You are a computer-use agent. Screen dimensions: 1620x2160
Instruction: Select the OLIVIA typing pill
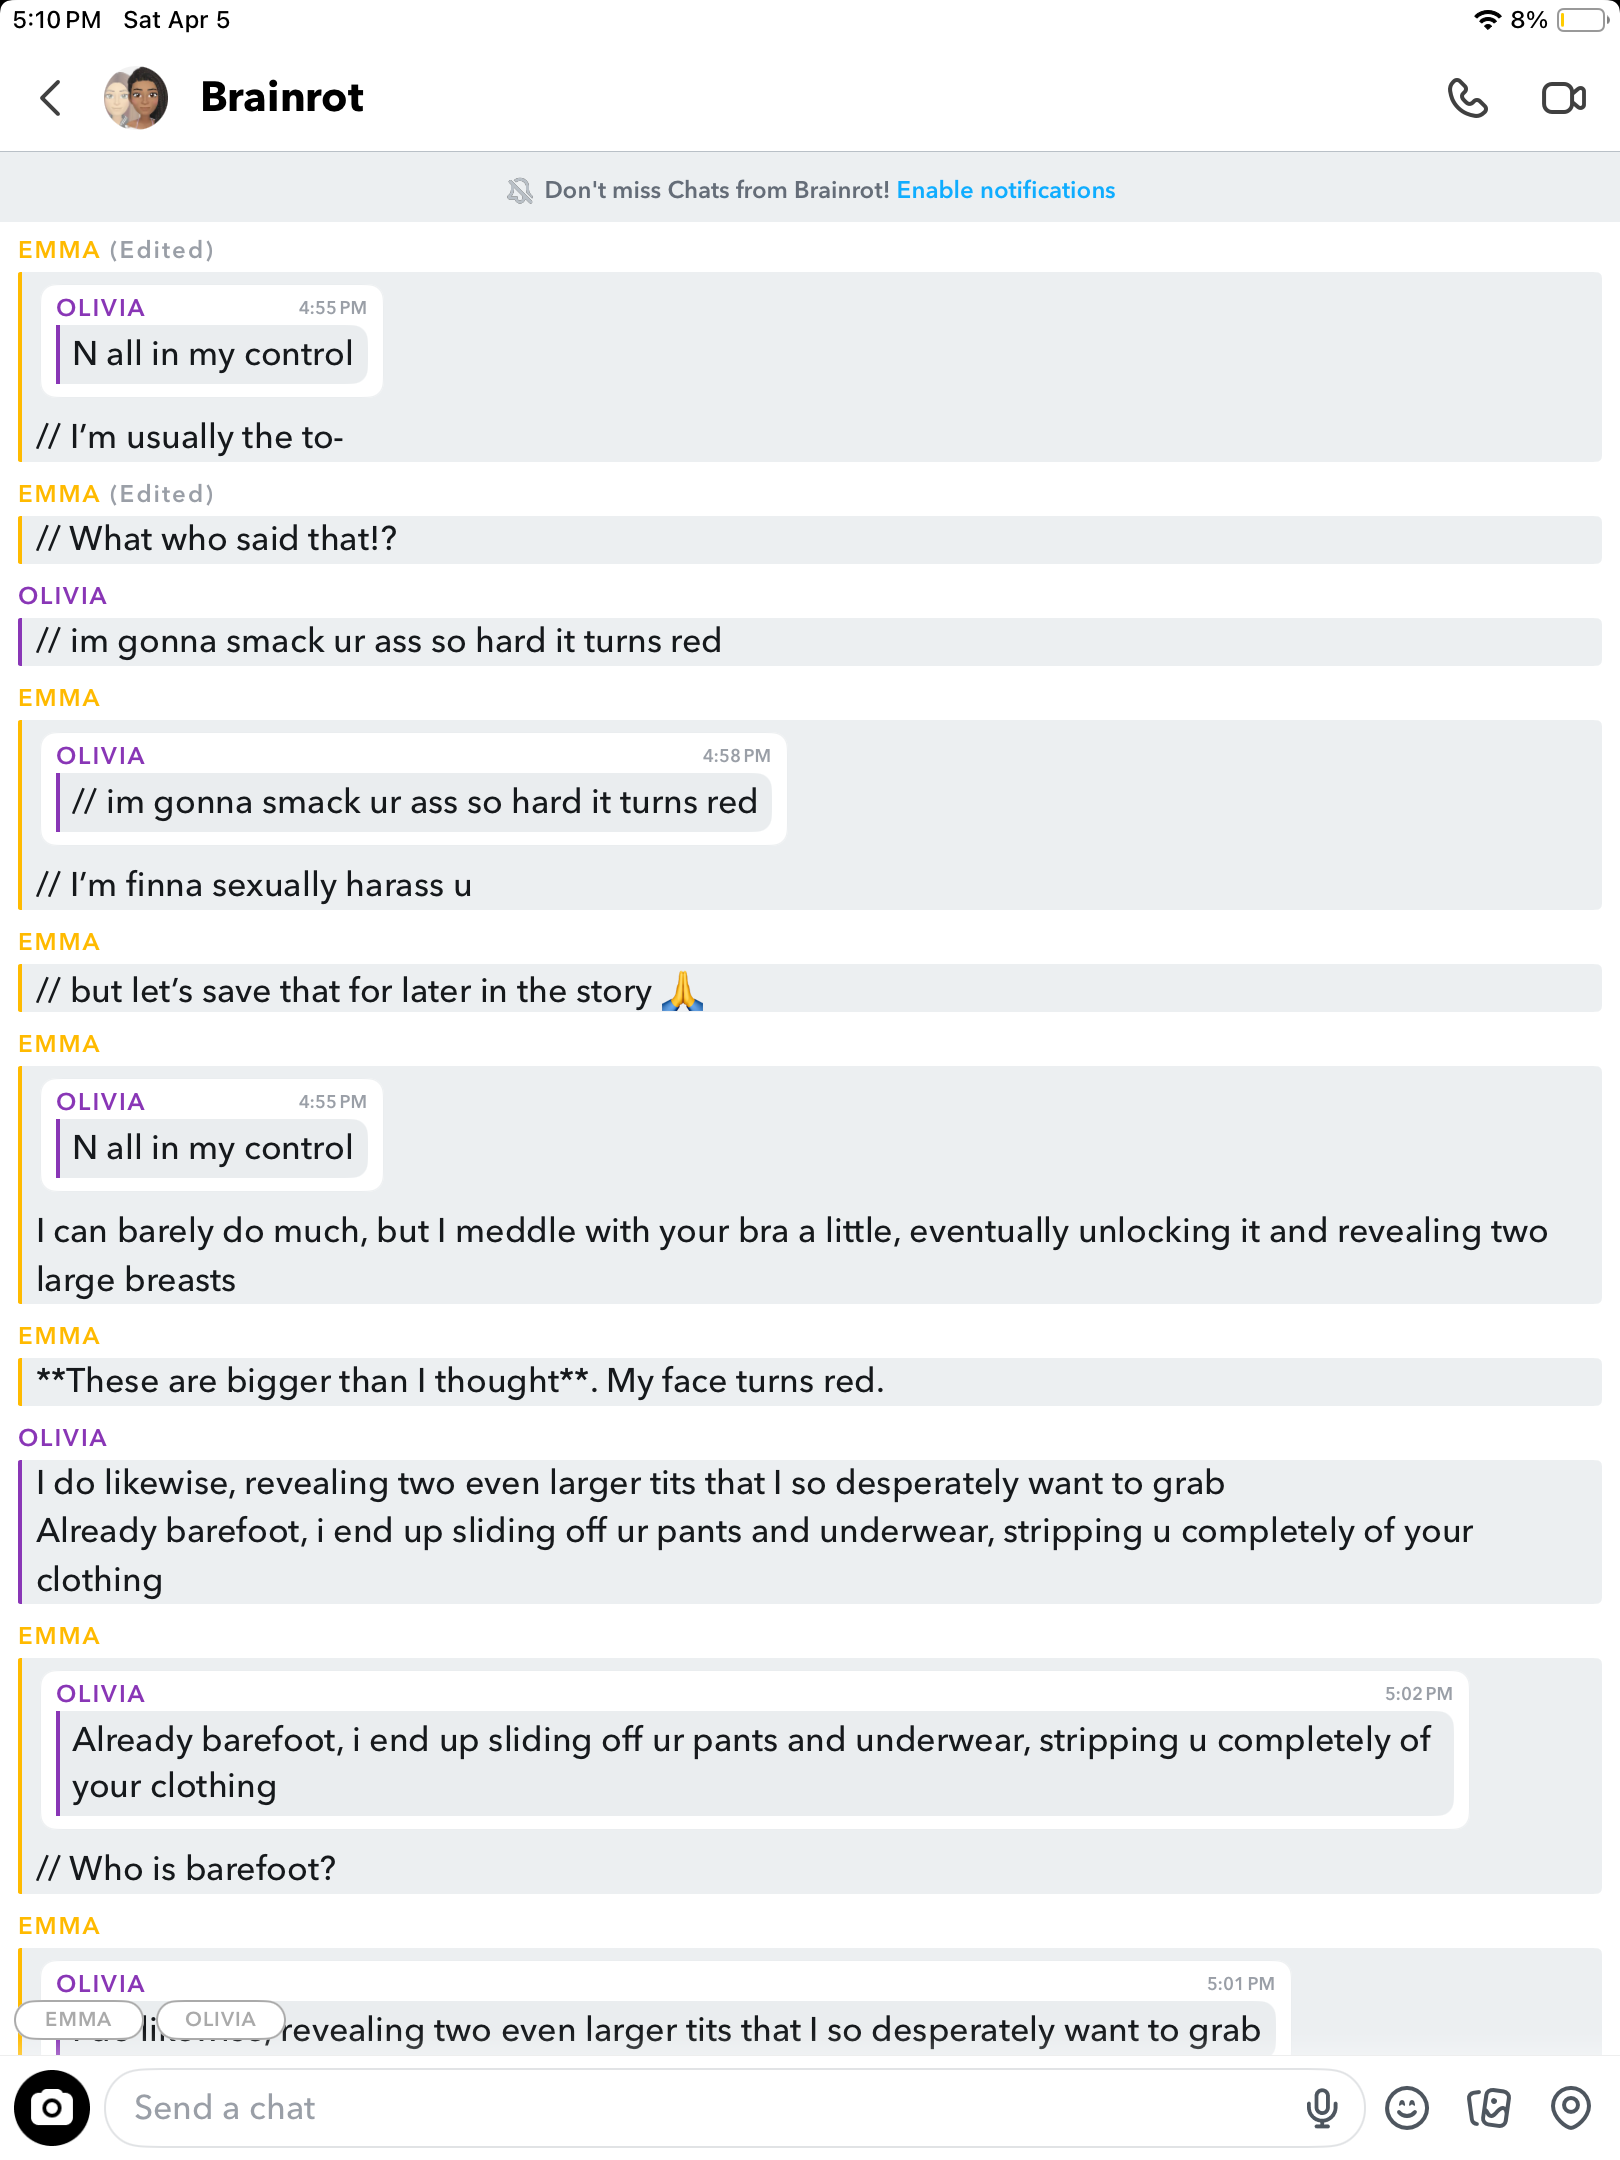[220, 2019]
